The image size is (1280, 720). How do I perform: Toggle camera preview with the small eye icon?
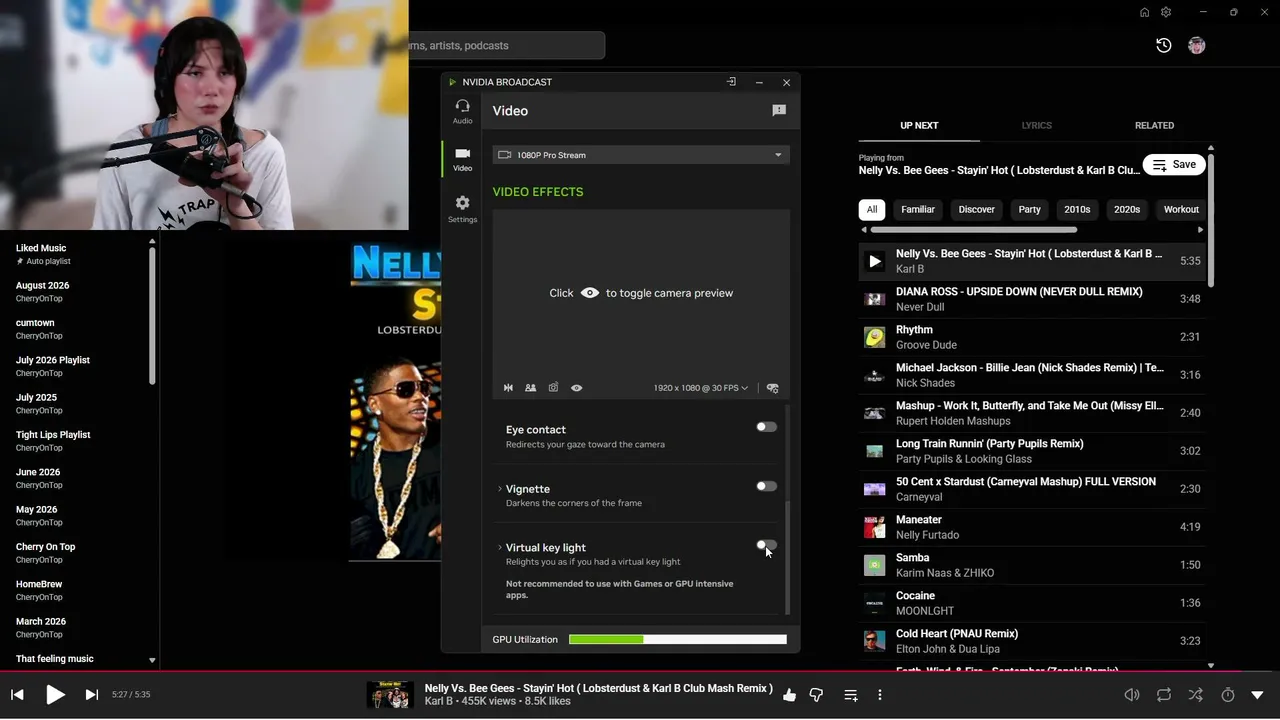[x=577, y=388]
